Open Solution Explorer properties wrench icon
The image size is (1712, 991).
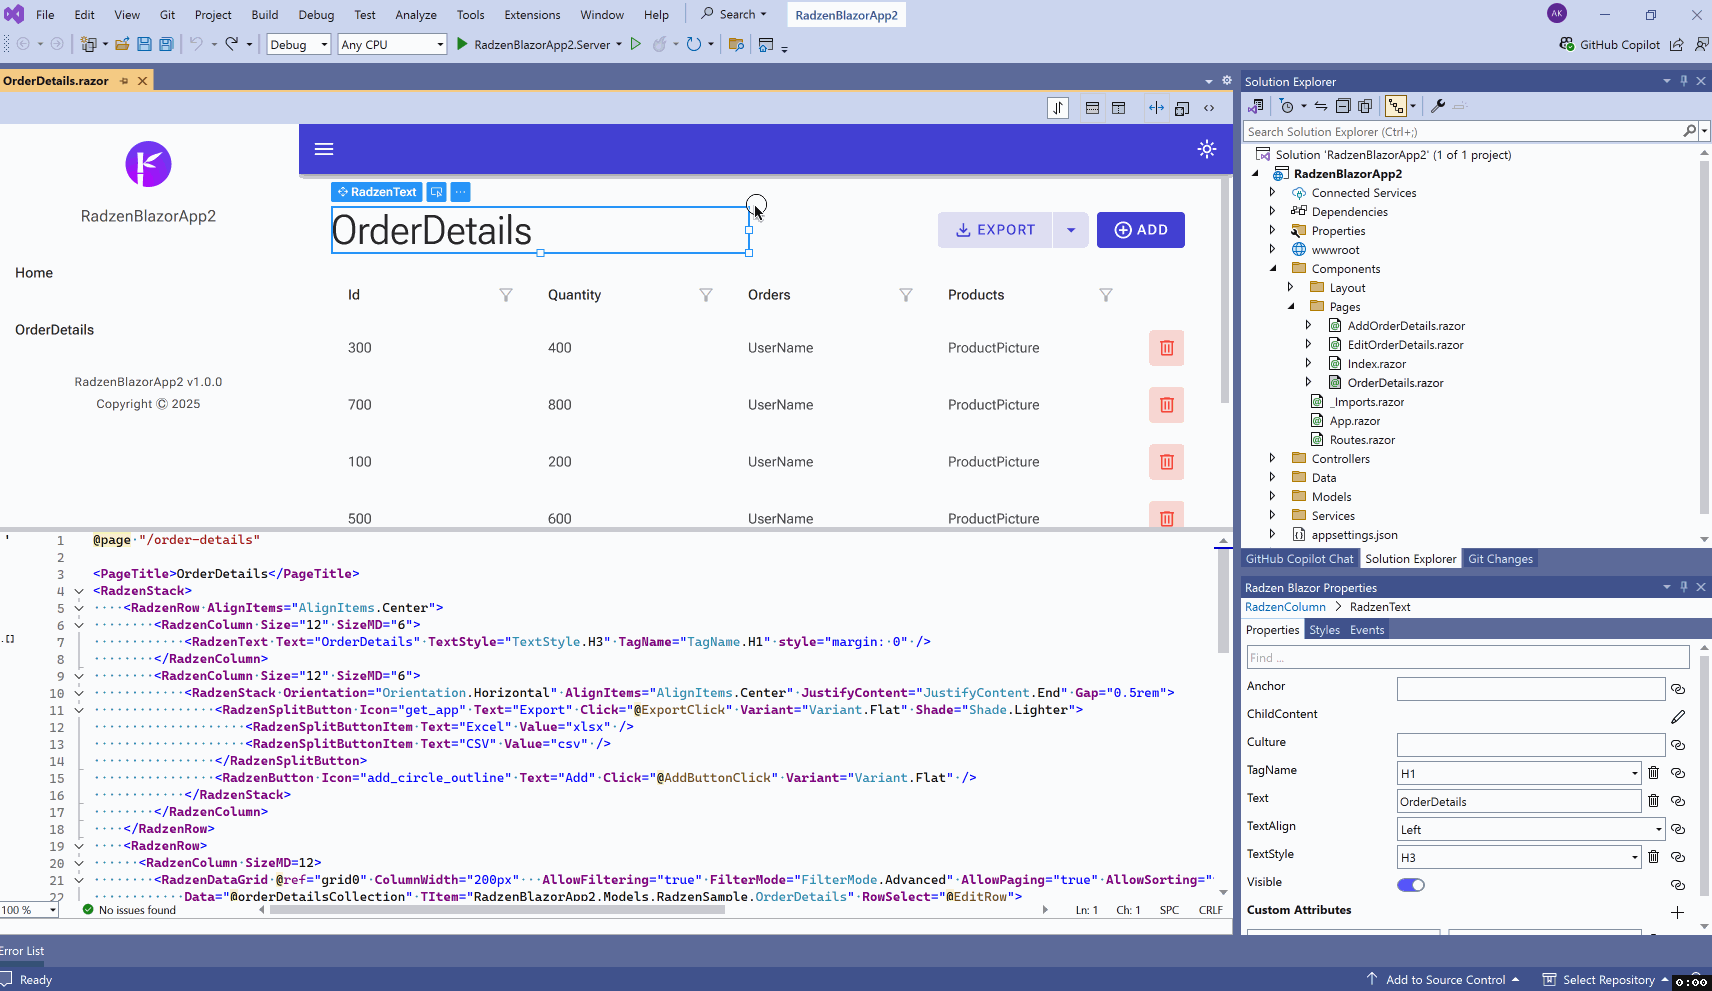click(x=1438, y=106)
